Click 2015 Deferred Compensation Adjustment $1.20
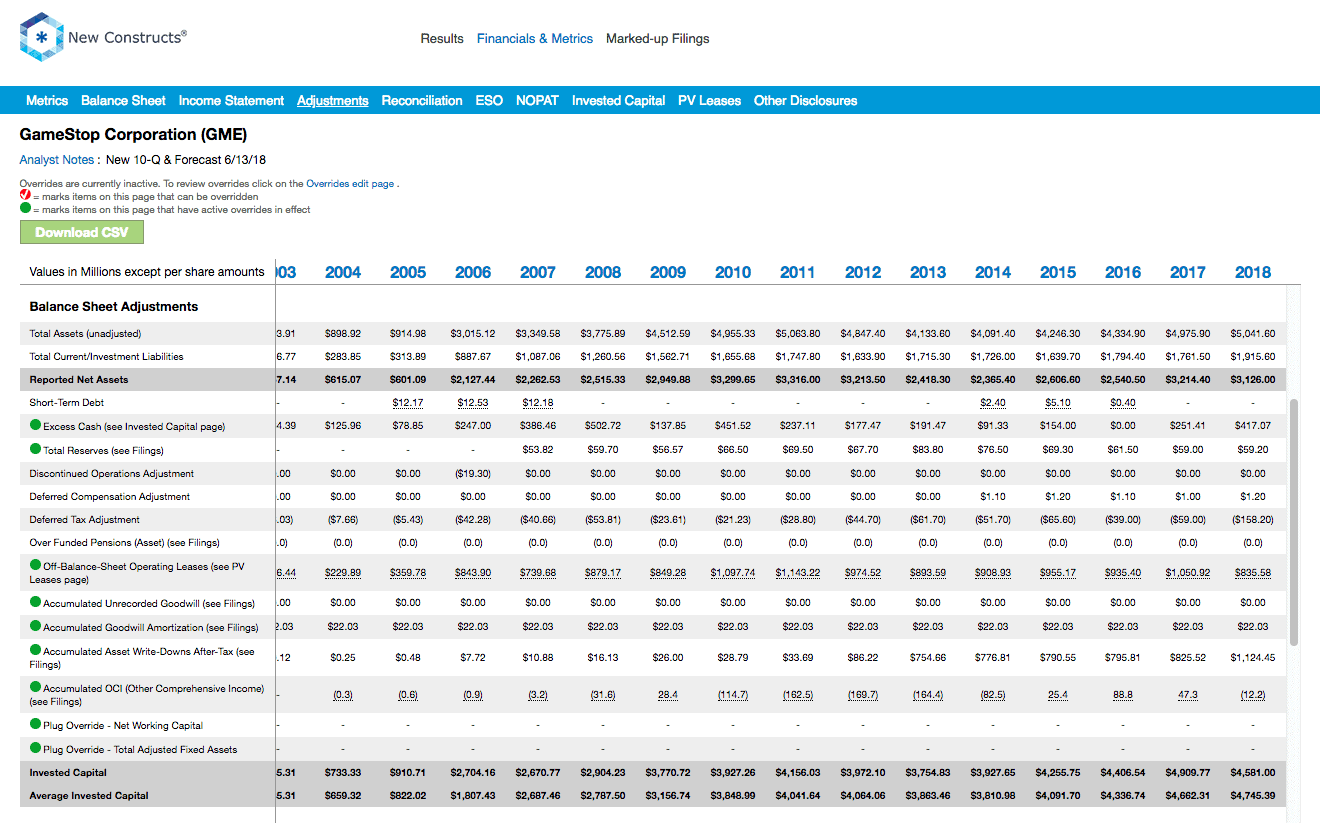The image size is (1320, 823). pyautogui.click(x=1058, y=497)
